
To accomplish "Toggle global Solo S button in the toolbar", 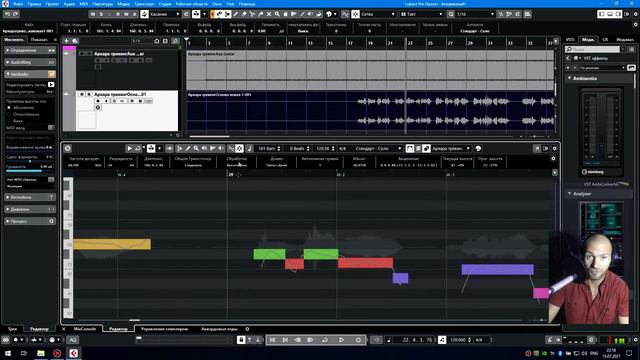I will [101, 14].
